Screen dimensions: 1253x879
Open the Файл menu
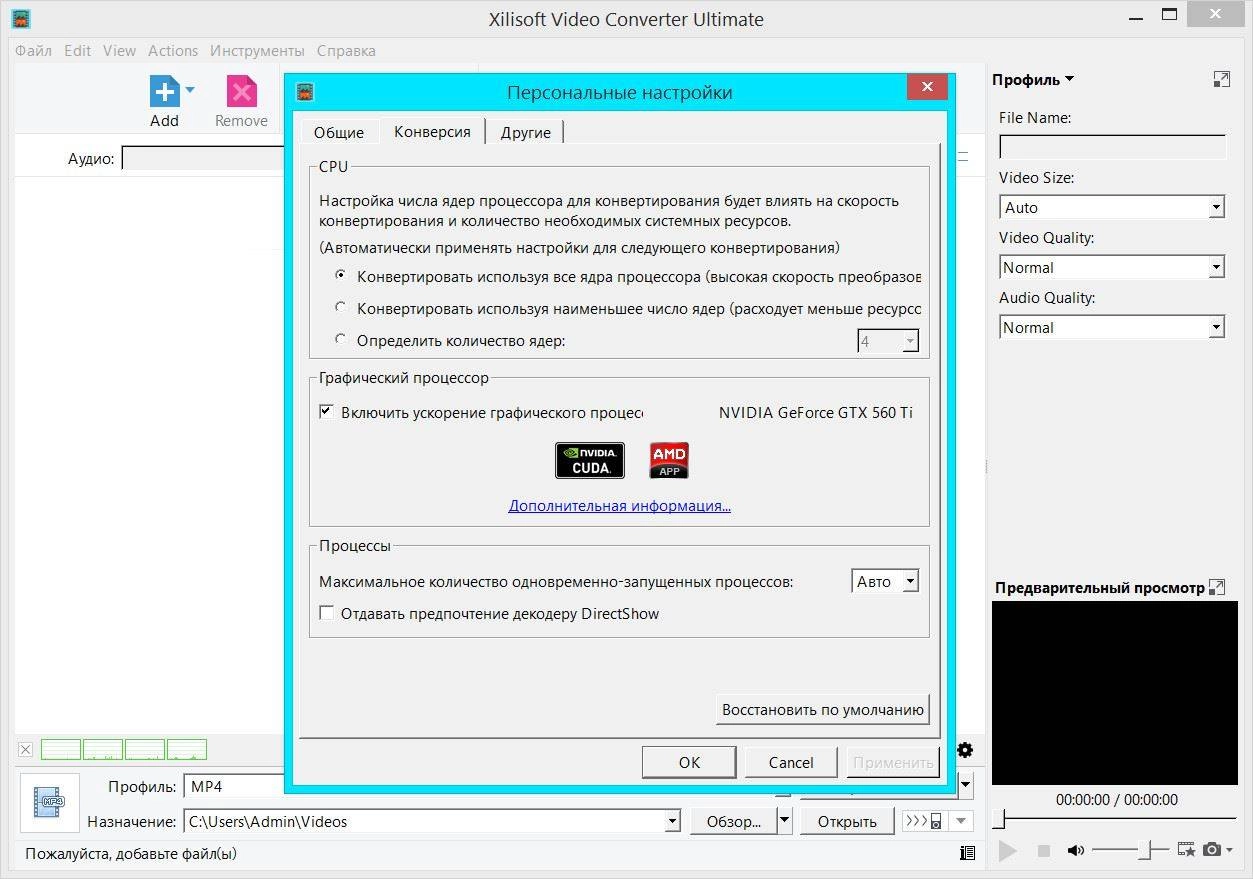point(34,50)
